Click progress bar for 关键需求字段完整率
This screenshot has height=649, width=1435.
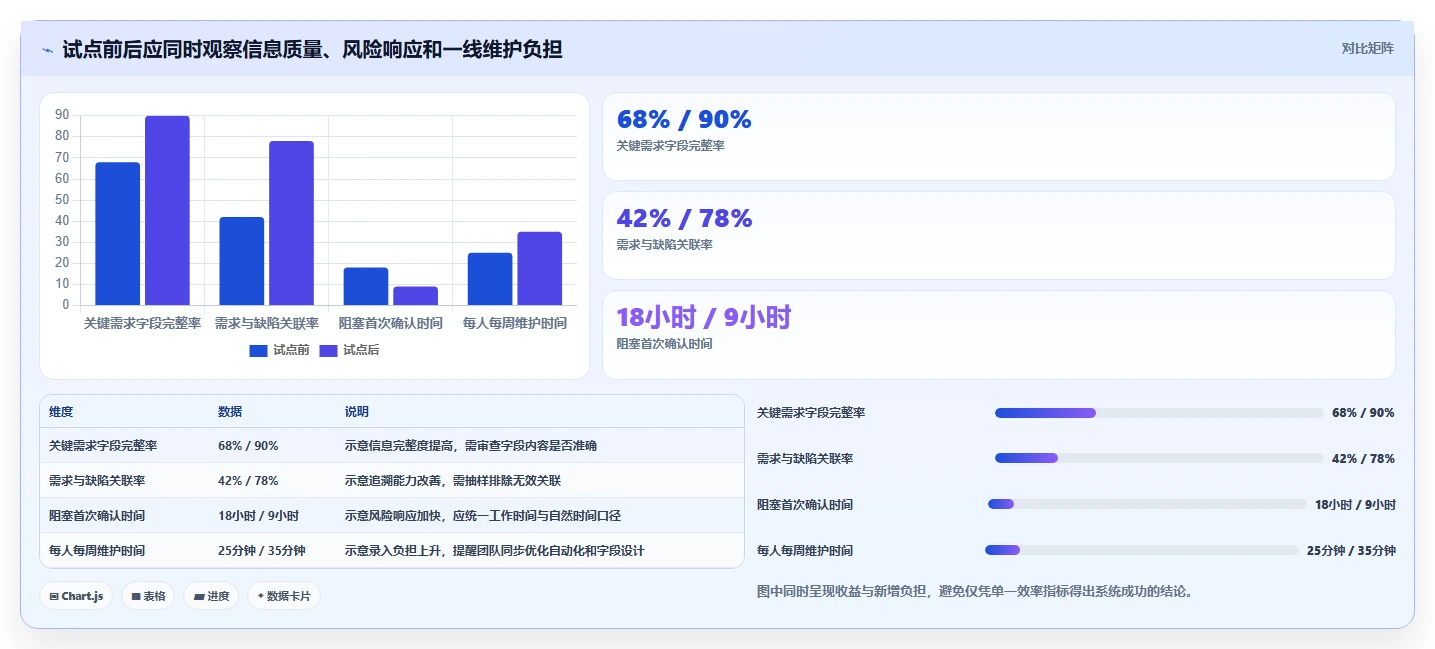[x=1159, y=413]
